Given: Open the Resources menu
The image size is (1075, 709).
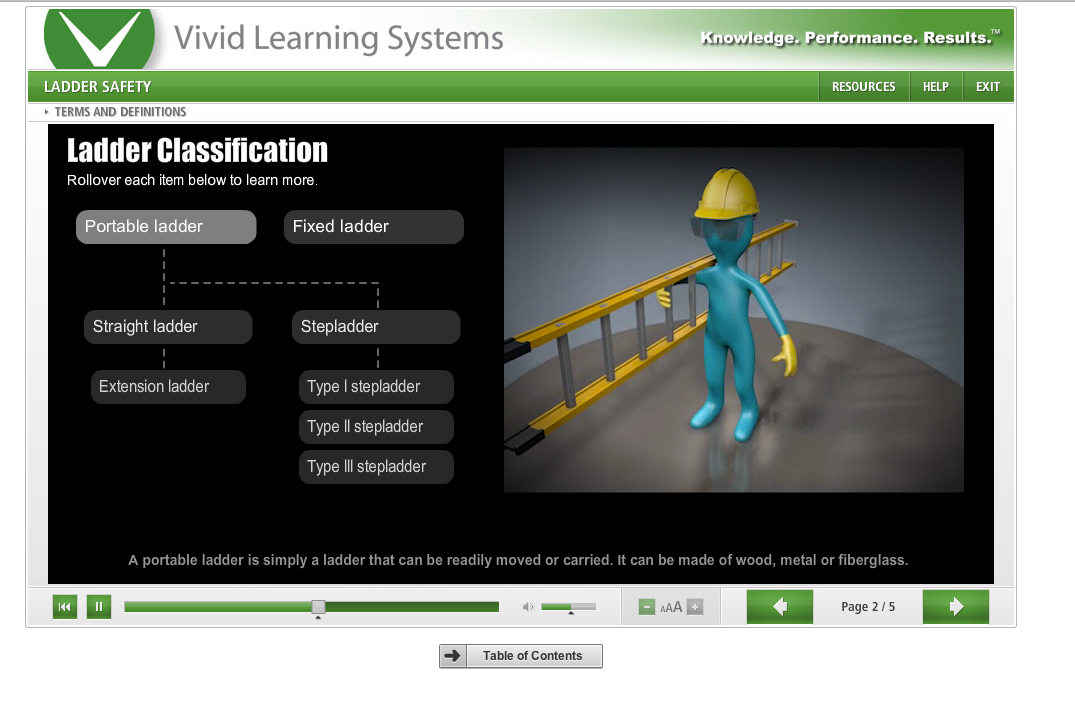Looking at the screenshot, I should click(x=863, y=87).
